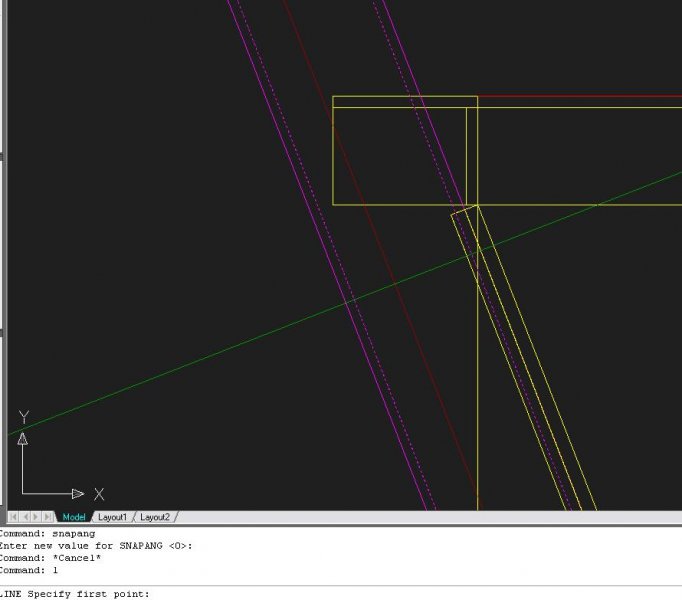Select the horizontal red line at top right
Image resolution: width=682 pixels, height=600 pixels.
pos(580,96)
